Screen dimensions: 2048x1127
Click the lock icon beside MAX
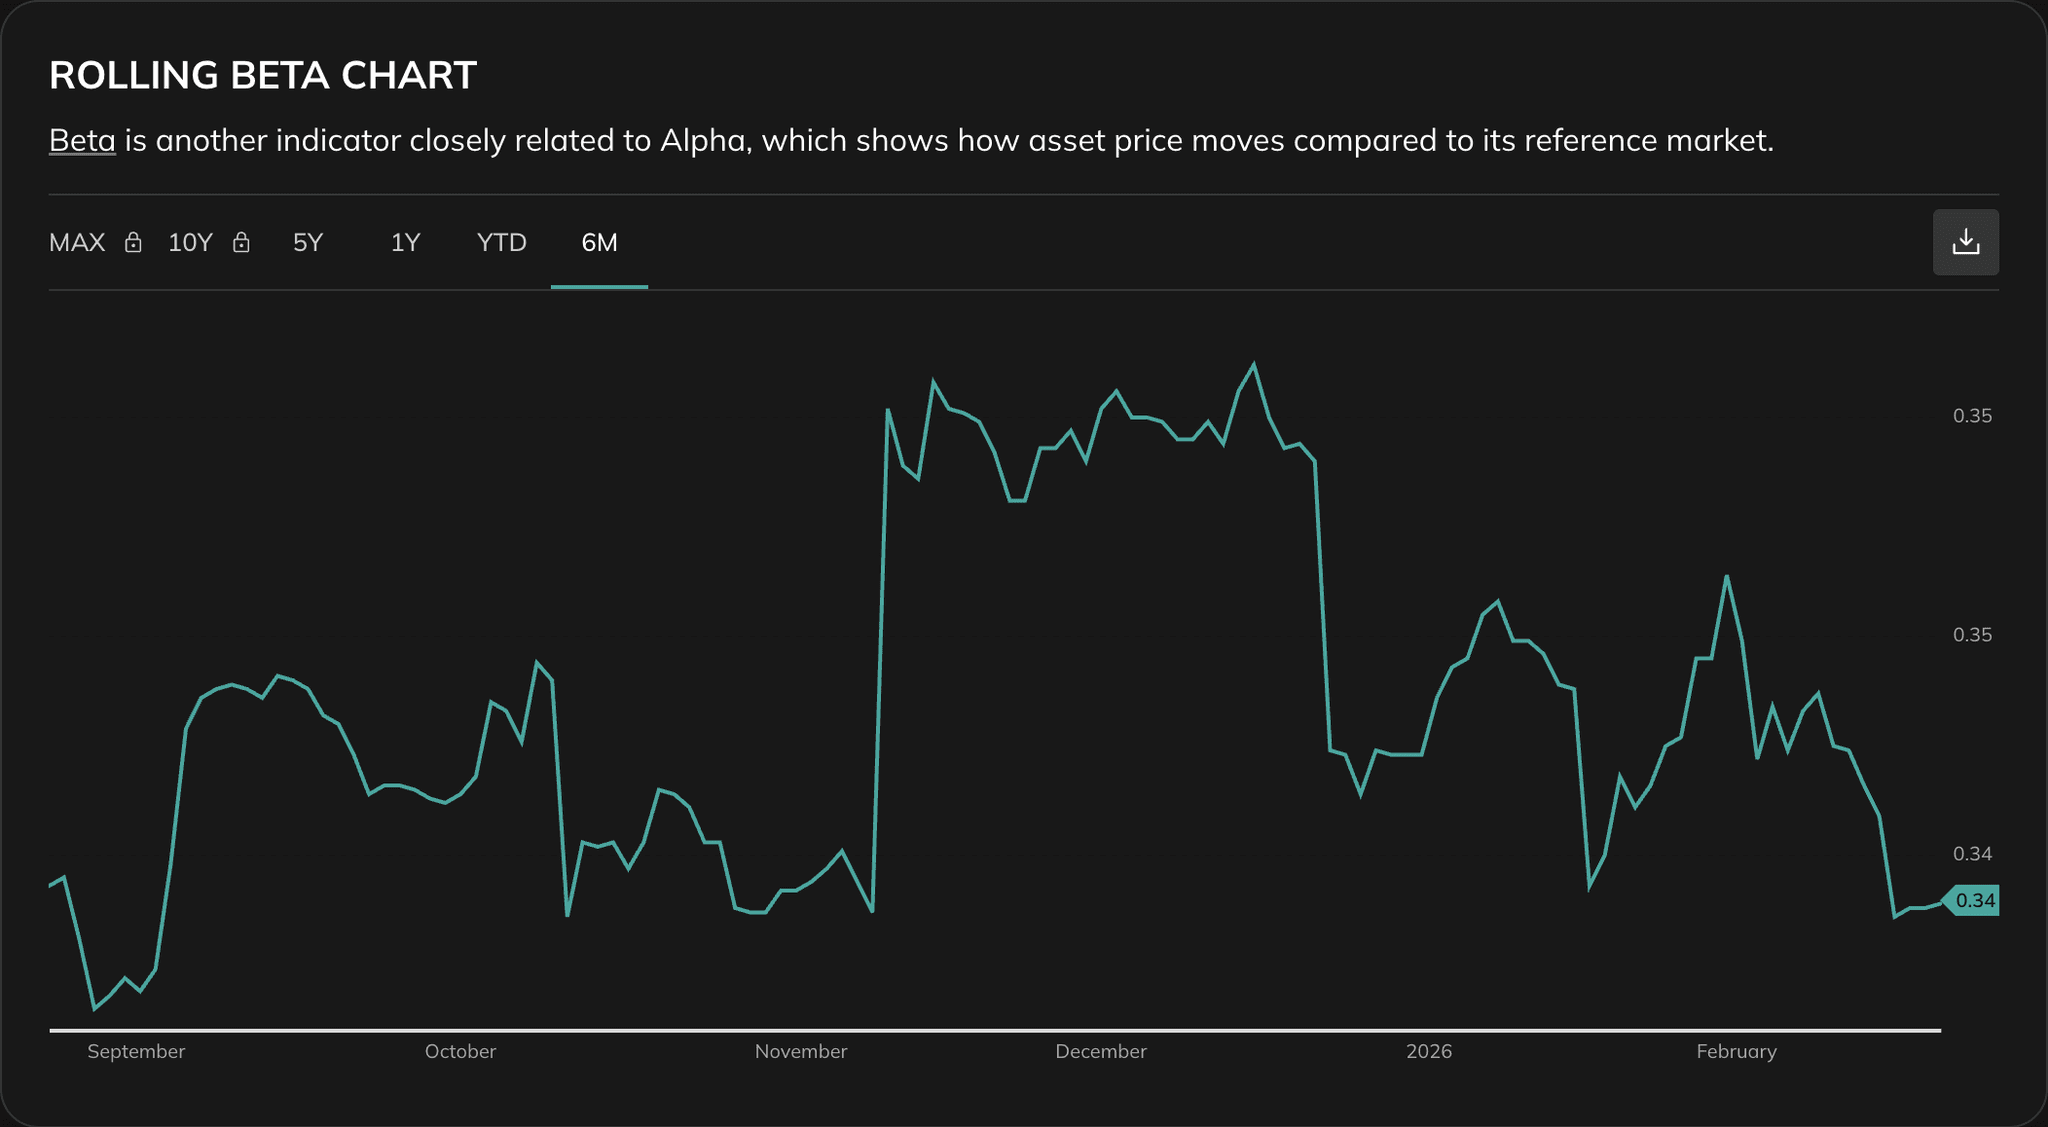tap(134, 242)
